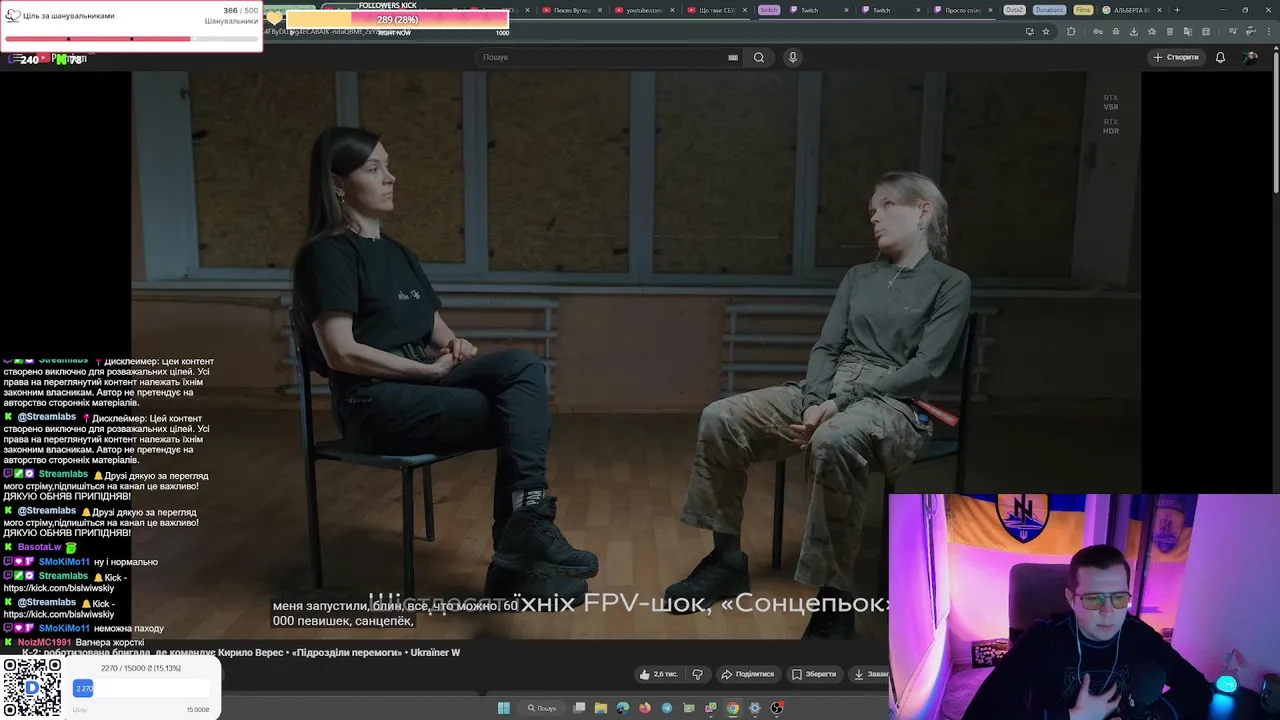Open the browser extensions puzzle icon
This screenshot has width=1280, height=720.
point(1071,31)
